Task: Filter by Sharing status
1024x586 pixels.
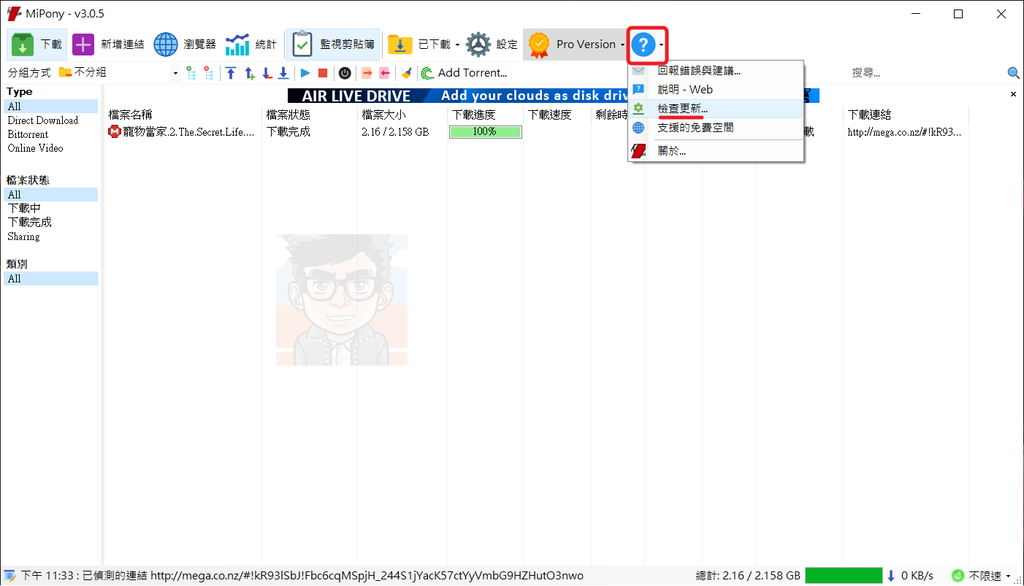Action: coord(24,236)
